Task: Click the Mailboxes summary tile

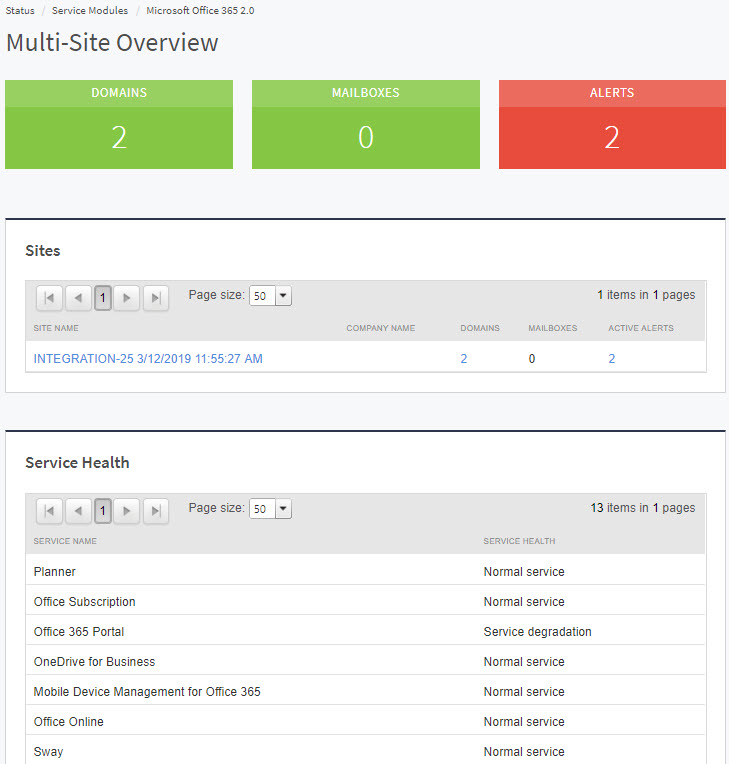Action: point(366,125)
